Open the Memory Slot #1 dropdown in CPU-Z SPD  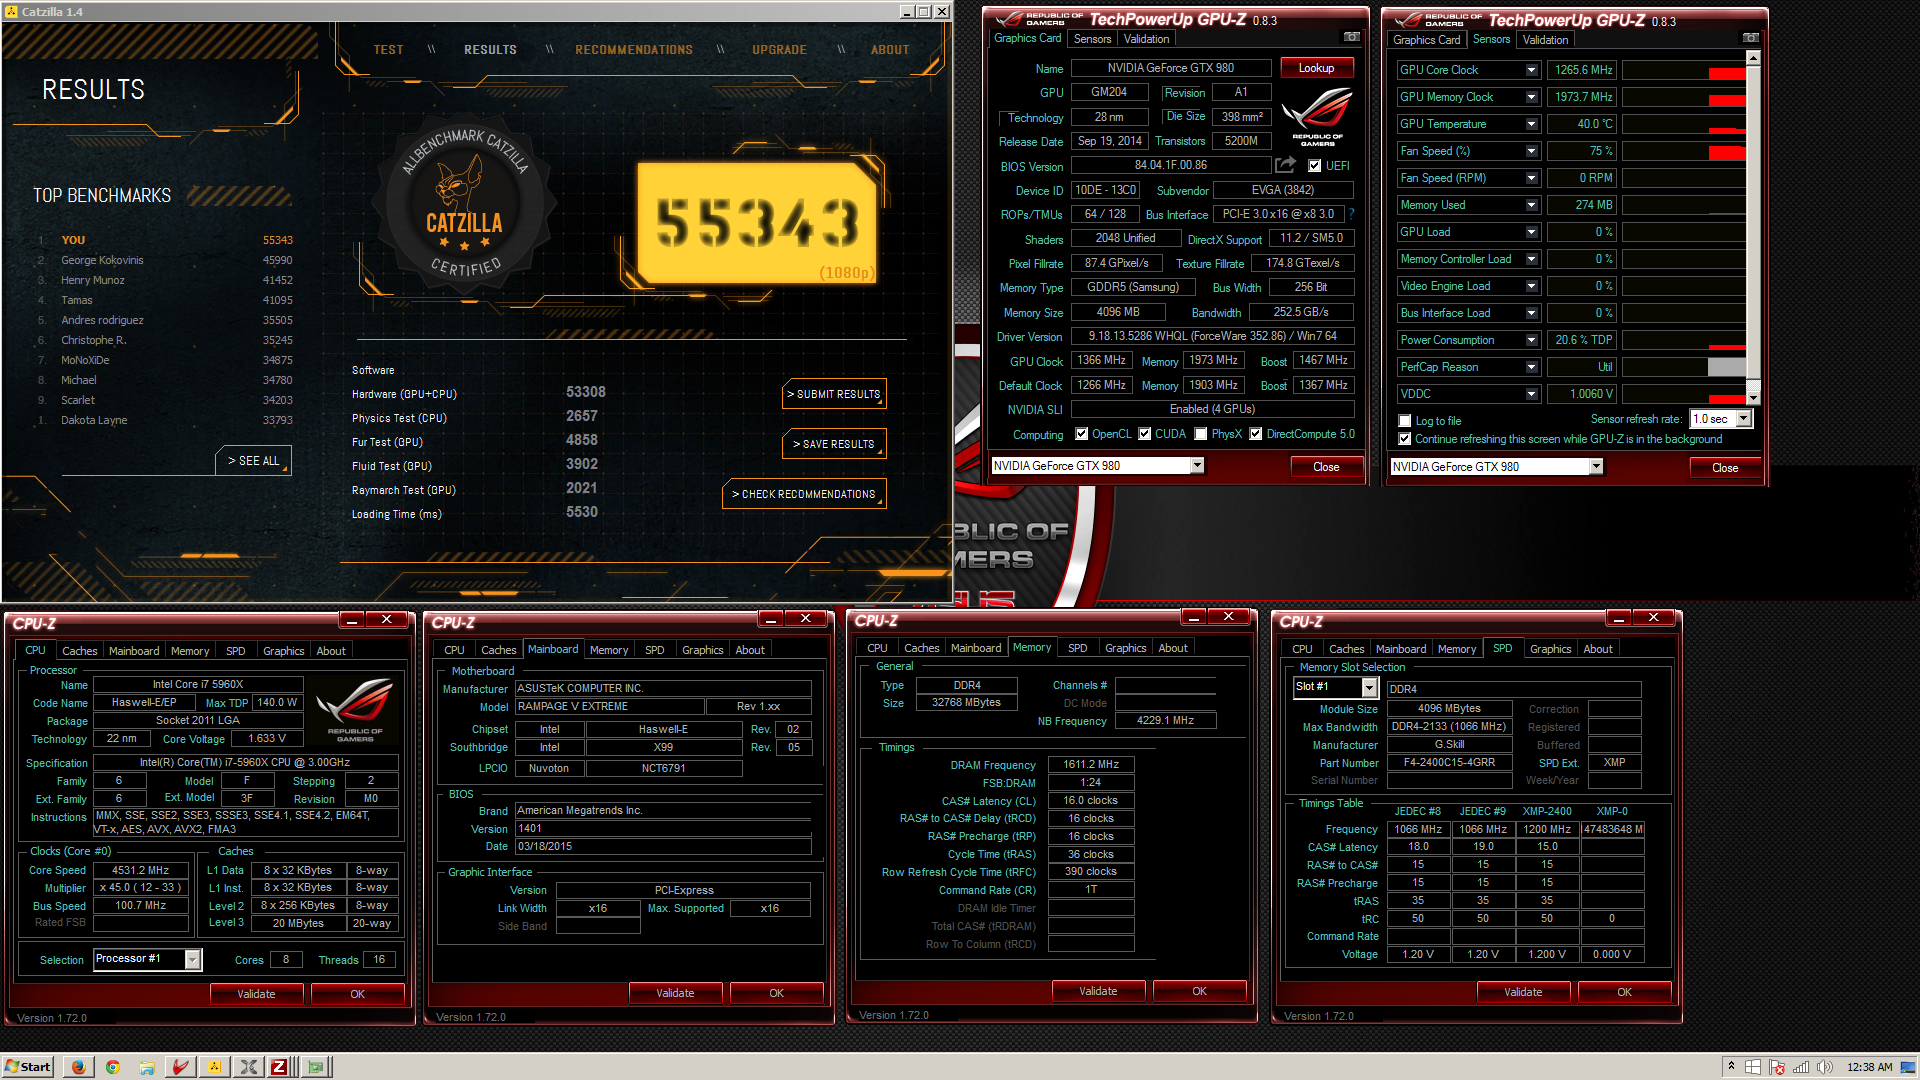(1370, 687)
